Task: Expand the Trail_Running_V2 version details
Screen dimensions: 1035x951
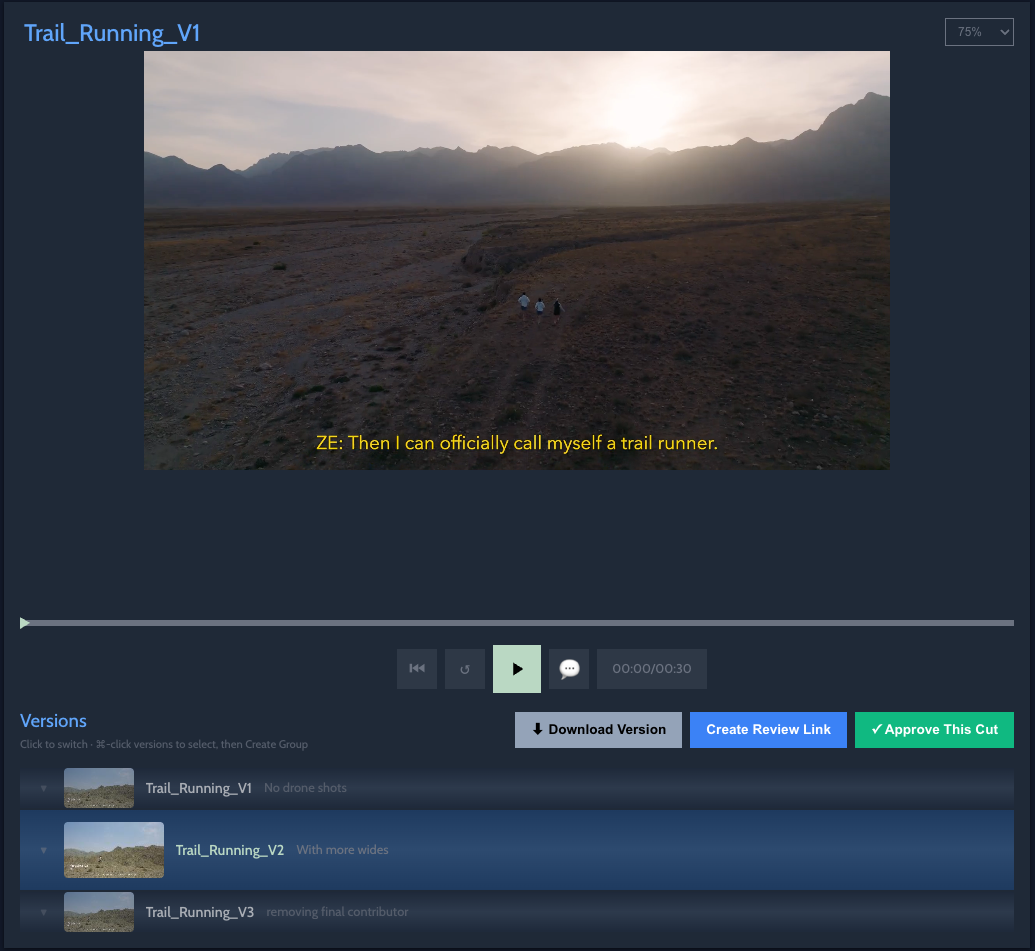Action: (43, 849)
